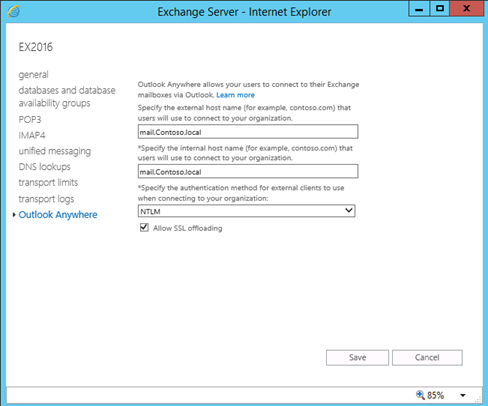Select unified messaging in sidebar
The width and height of the screenshot is (488, 406).
(55, 151)
